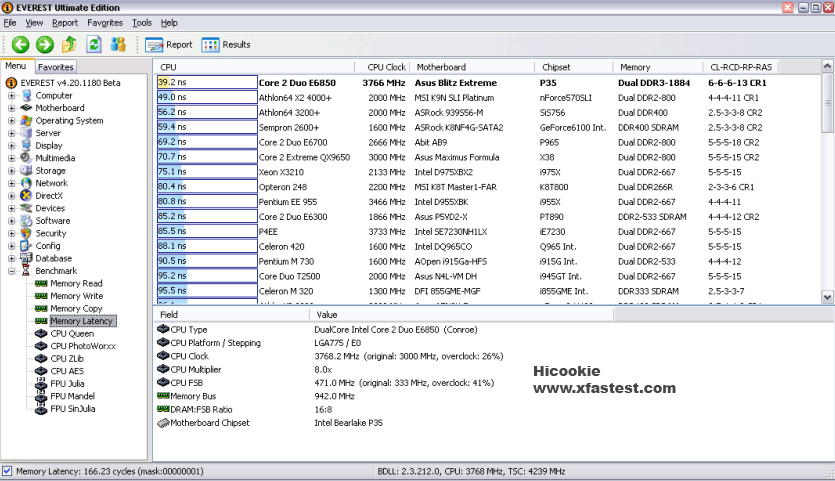Click the DRAM:FSB Ratio field row
The image size is (835, 481).
click(383, 409)
